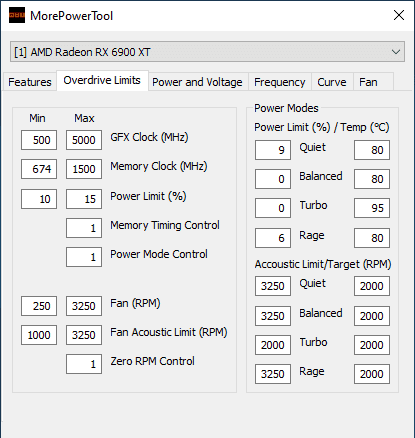Click the Rage temperature field
This screenshot has width=415, height=438.
[x=372, y=238]
